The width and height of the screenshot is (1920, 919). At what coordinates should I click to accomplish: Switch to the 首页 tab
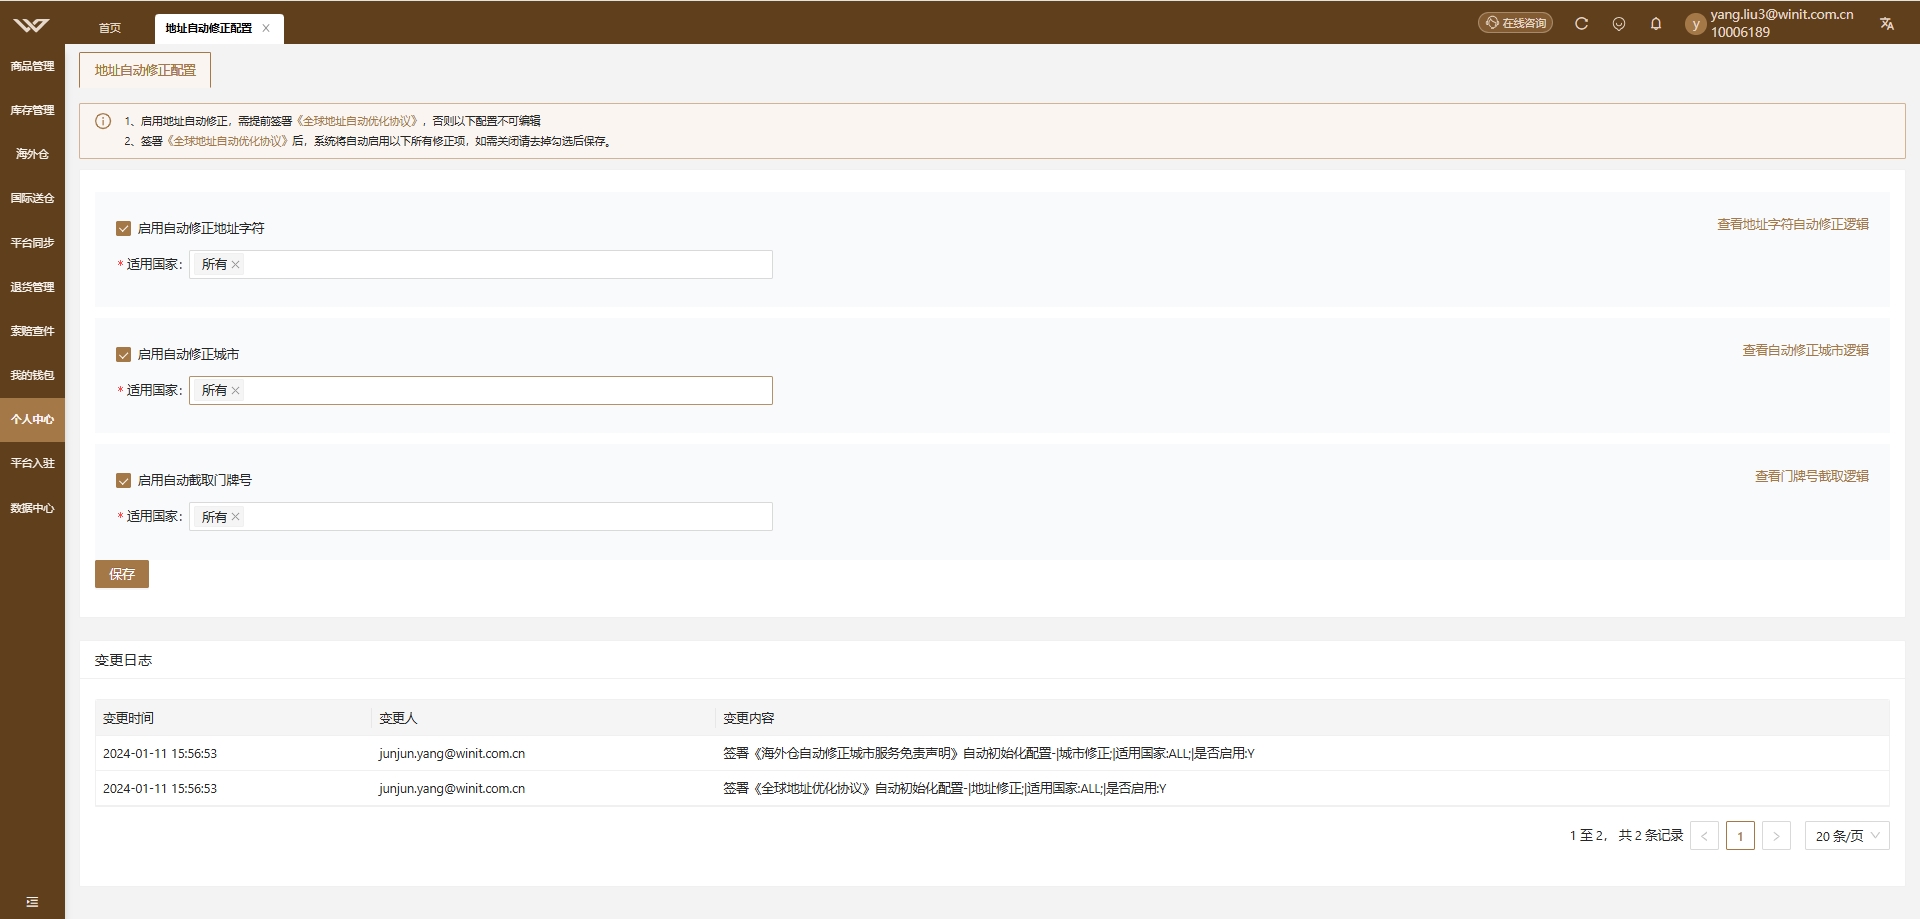tap(110, 28)
